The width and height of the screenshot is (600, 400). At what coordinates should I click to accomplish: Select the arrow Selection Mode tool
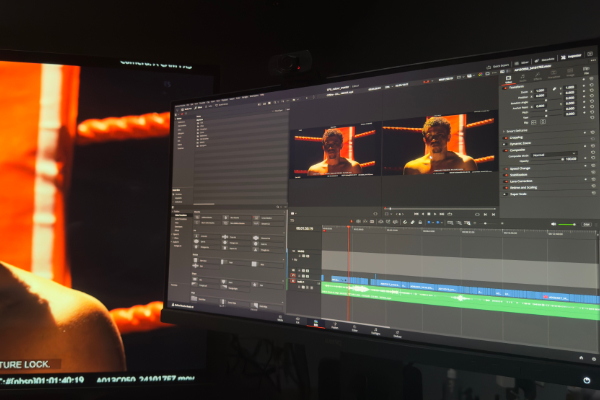(x=351, y=222)
